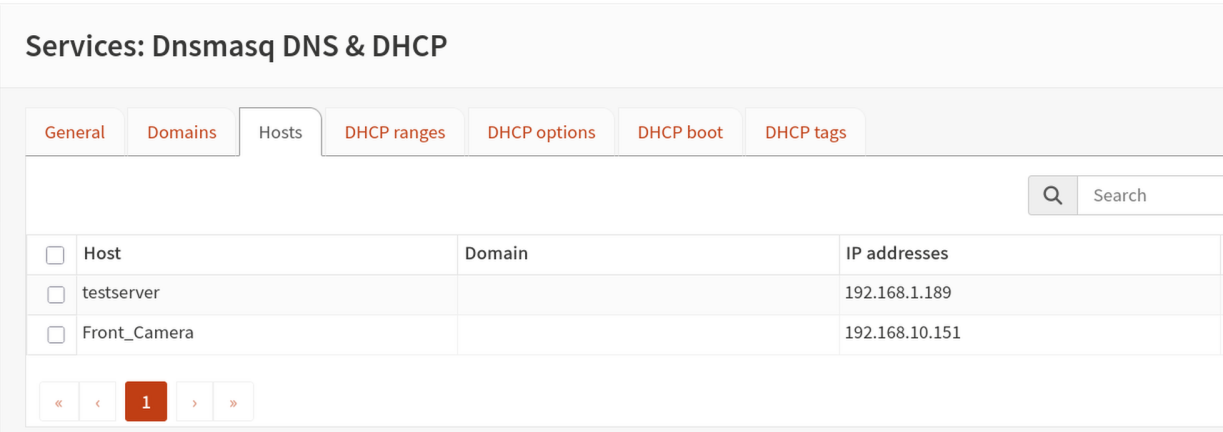This screenshot has height=432, width=1223.
Task: Click the search magnifier icon
Action: point(1052,196)
